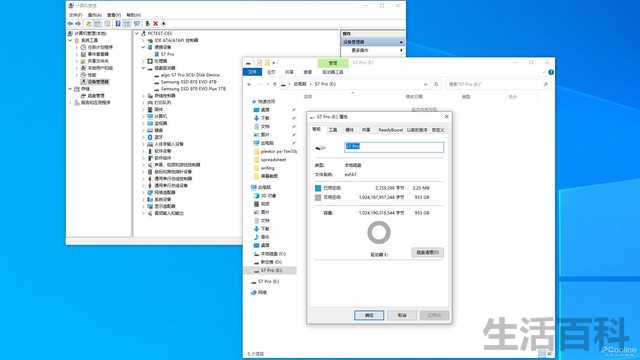Select 事件查看器 in the console tree
The height and width of the screenshot is (360, 640).
point(98,54)
